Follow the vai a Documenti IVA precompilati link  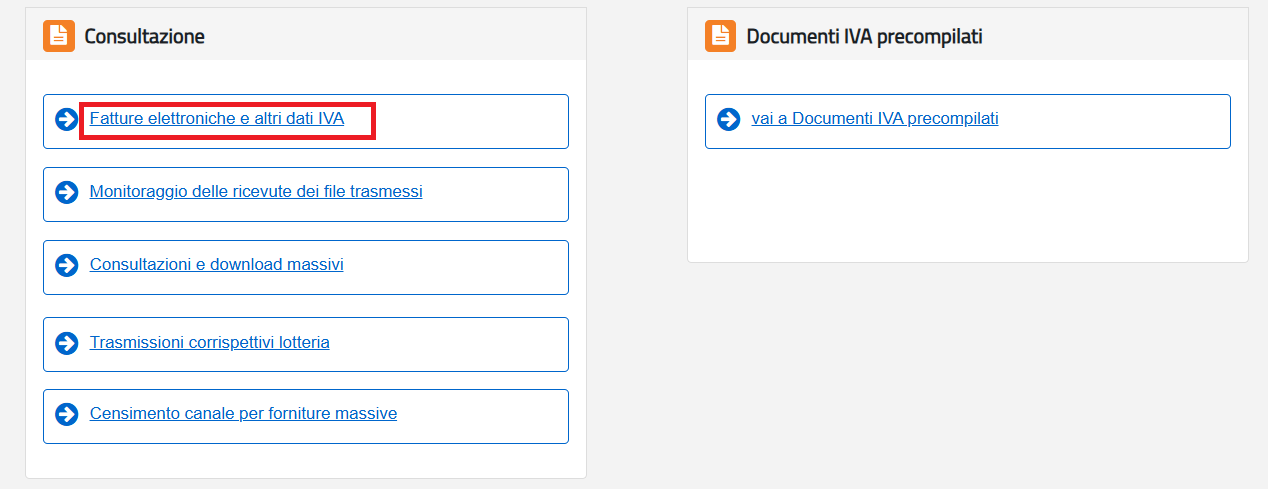point(875,119)
